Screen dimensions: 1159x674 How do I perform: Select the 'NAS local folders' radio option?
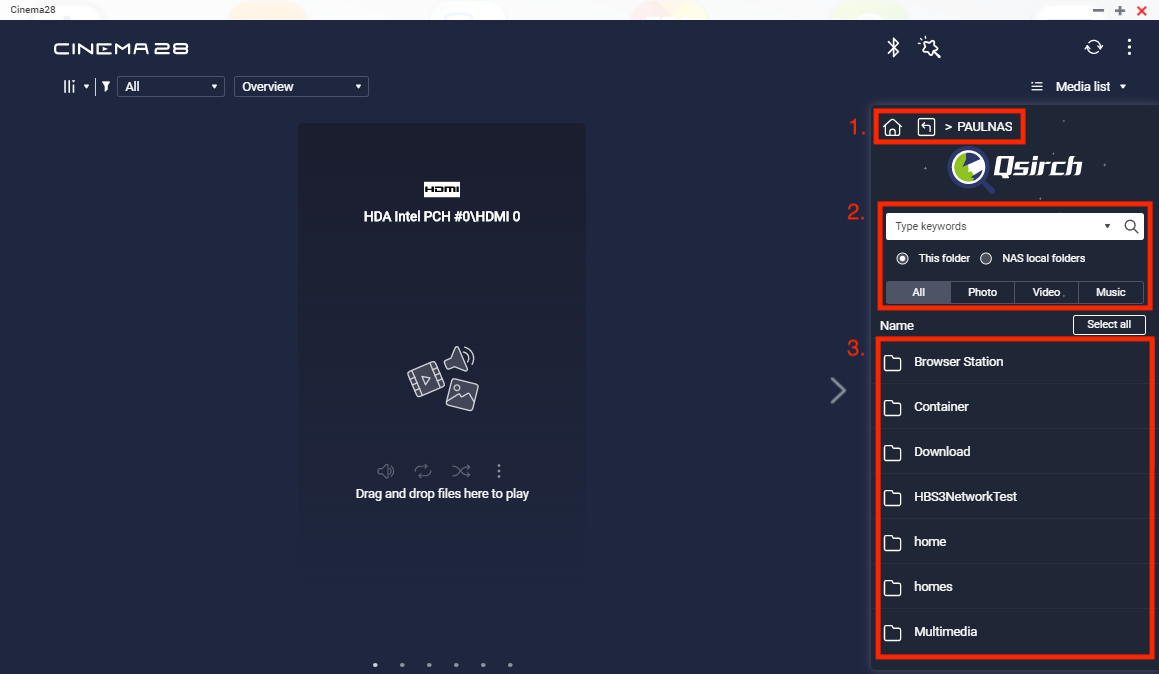(986, 258)
